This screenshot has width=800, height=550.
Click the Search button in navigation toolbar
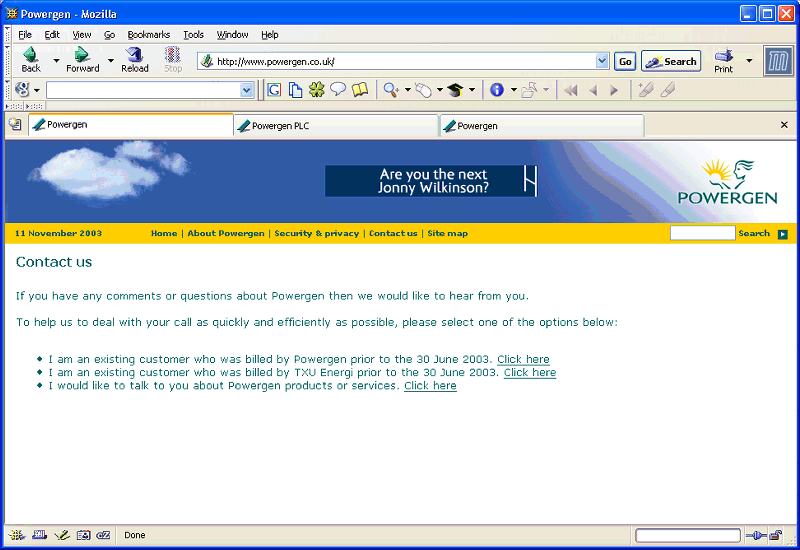[671, 62]
